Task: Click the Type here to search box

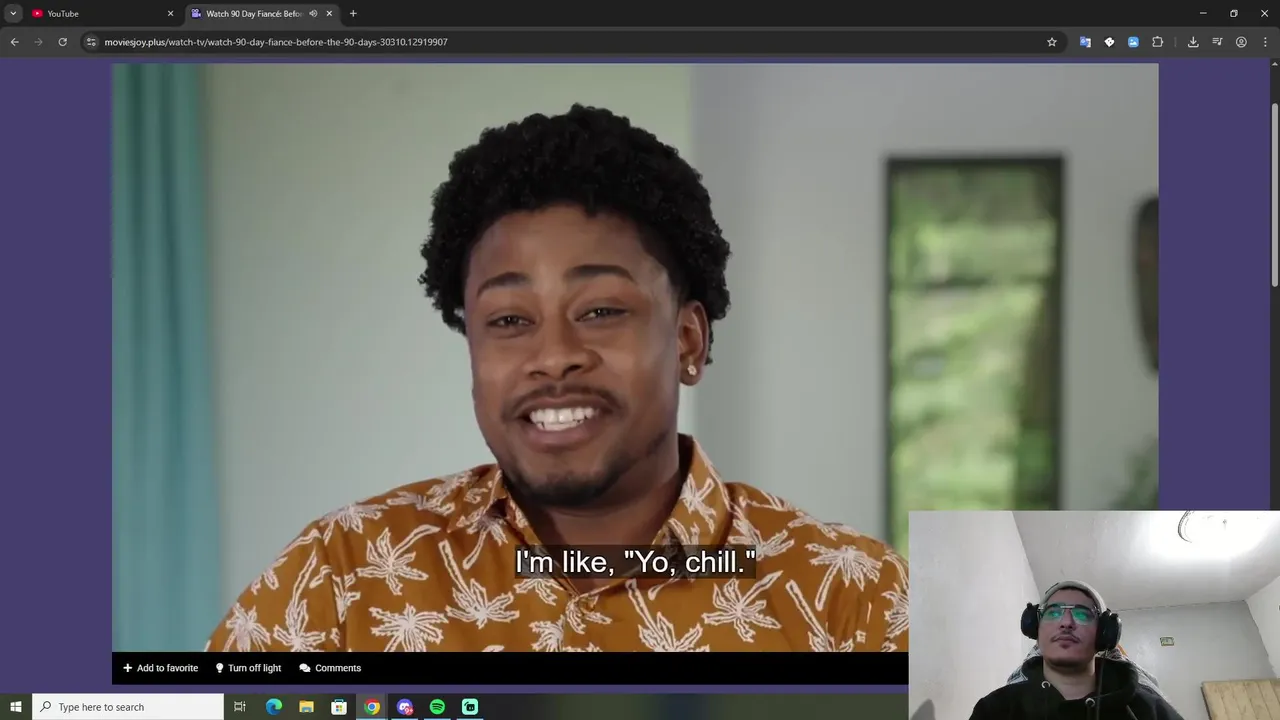Action: tap(128, 707)
